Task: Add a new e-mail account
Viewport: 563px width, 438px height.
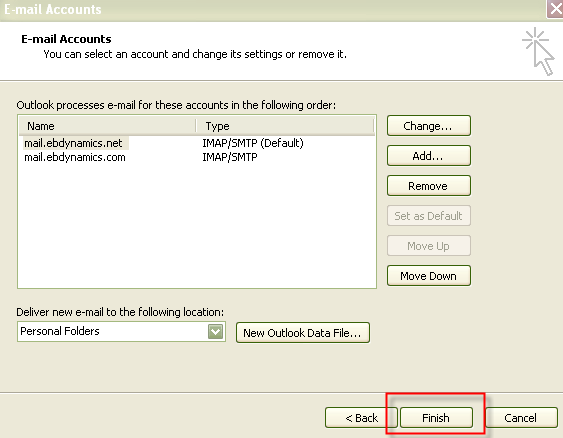Action: click(429, 156)
